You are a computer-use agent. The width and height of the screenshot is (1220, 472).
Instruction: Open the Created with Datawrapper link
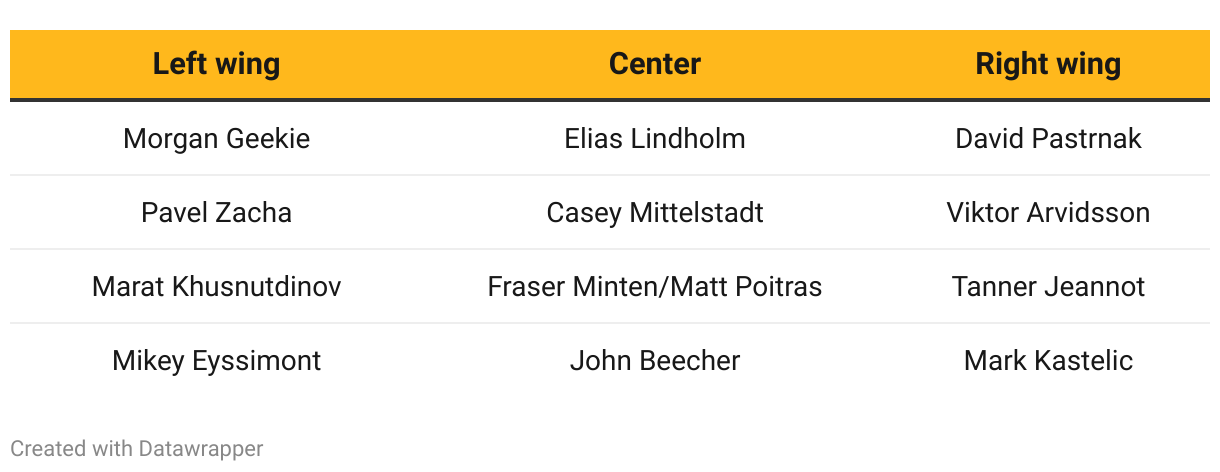coord(136,448)
